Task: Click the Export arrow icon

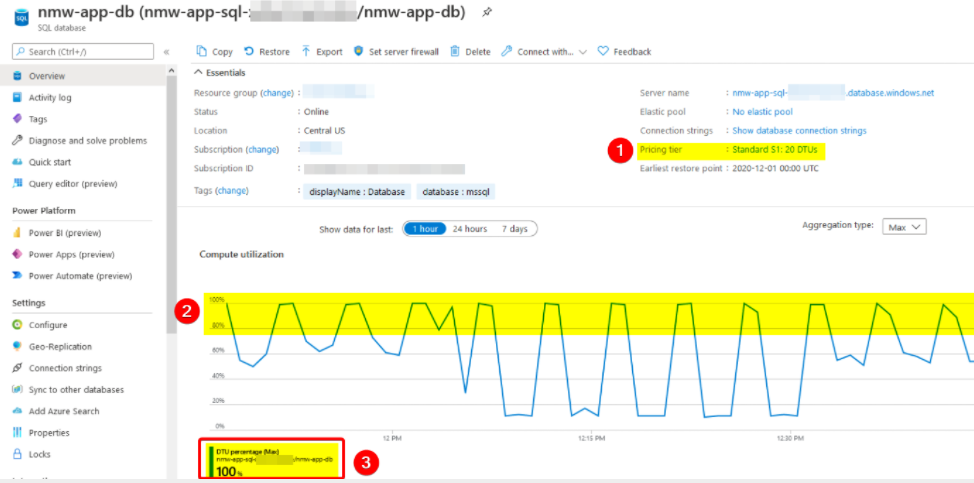Action: [306, 52]
